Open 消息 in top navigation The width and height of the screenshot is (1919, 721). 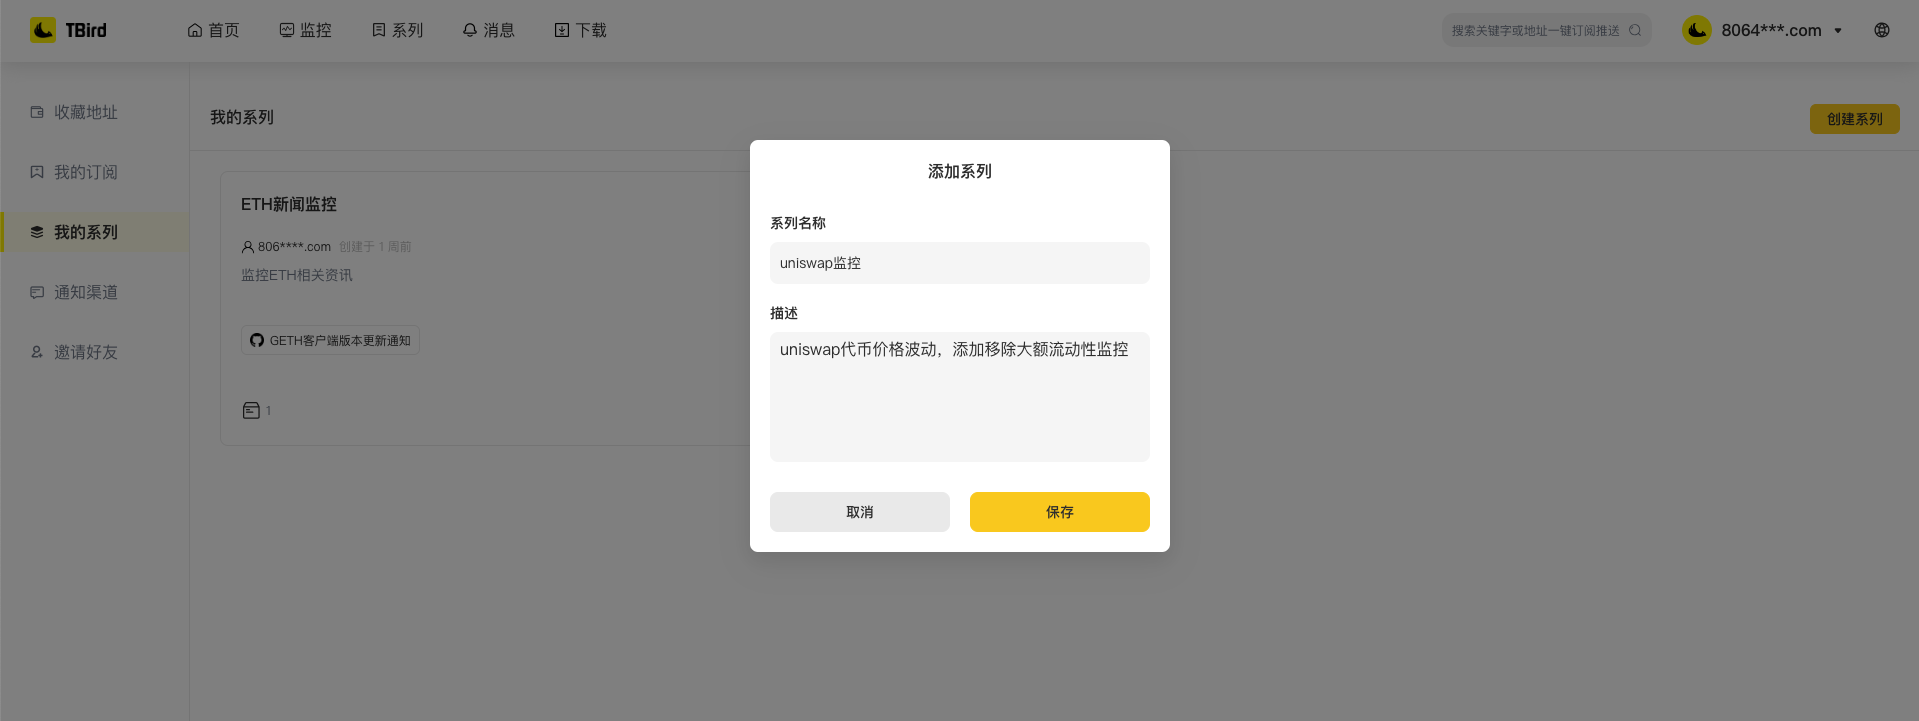488,30
